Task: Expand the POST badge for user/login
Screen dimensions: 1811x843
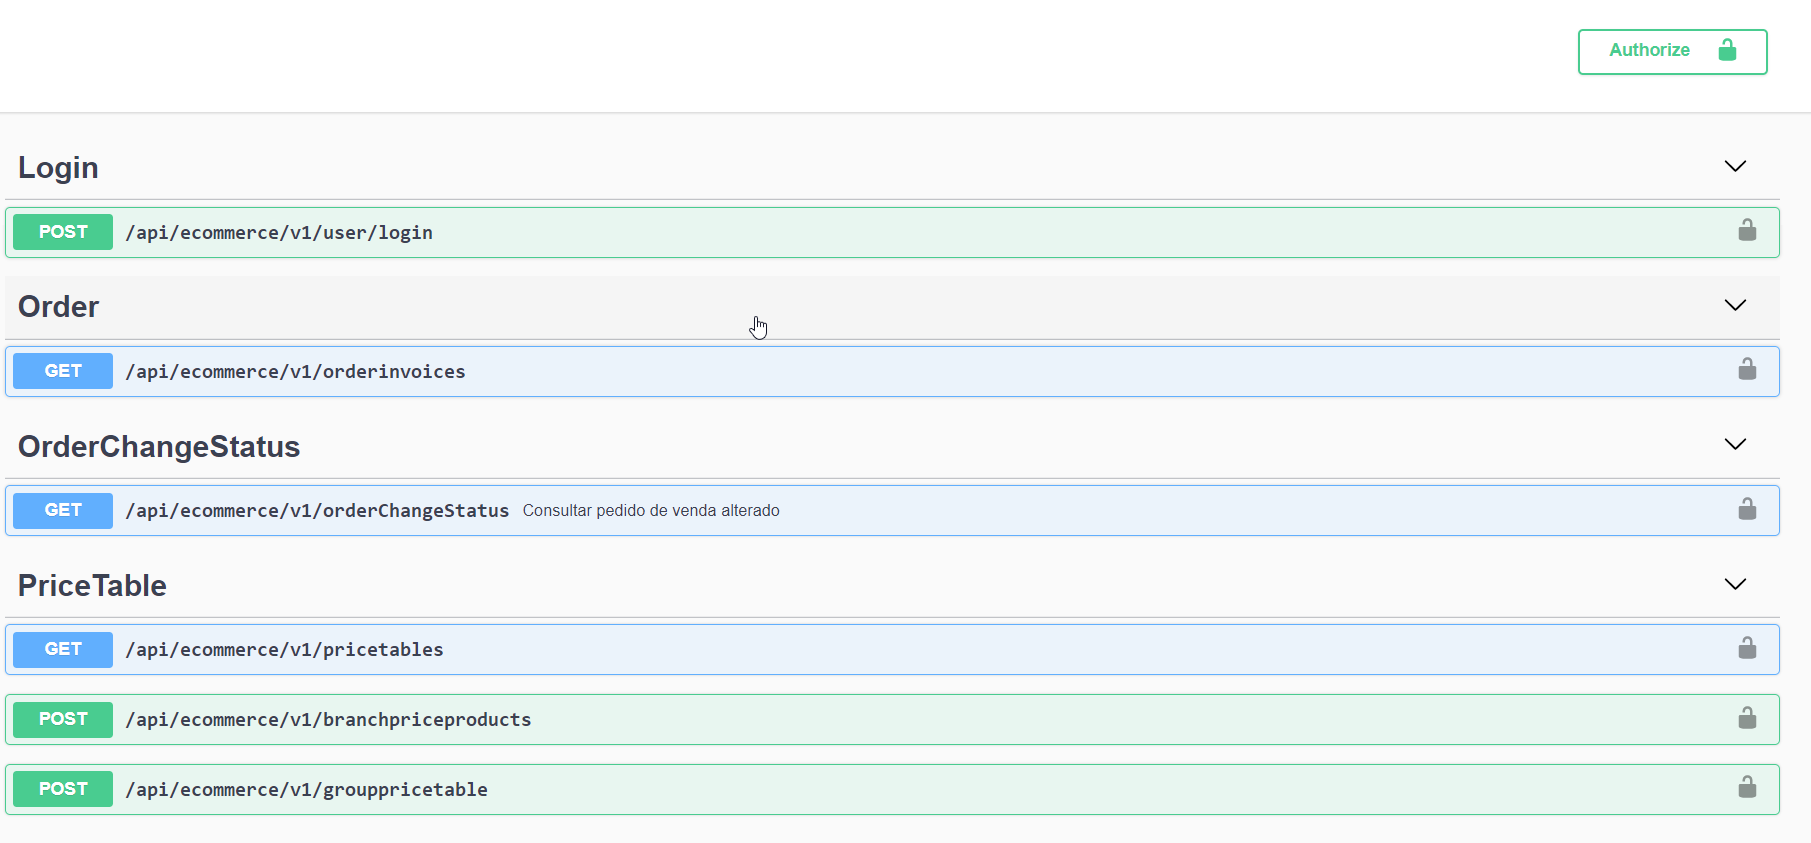Action: (63, 232)
